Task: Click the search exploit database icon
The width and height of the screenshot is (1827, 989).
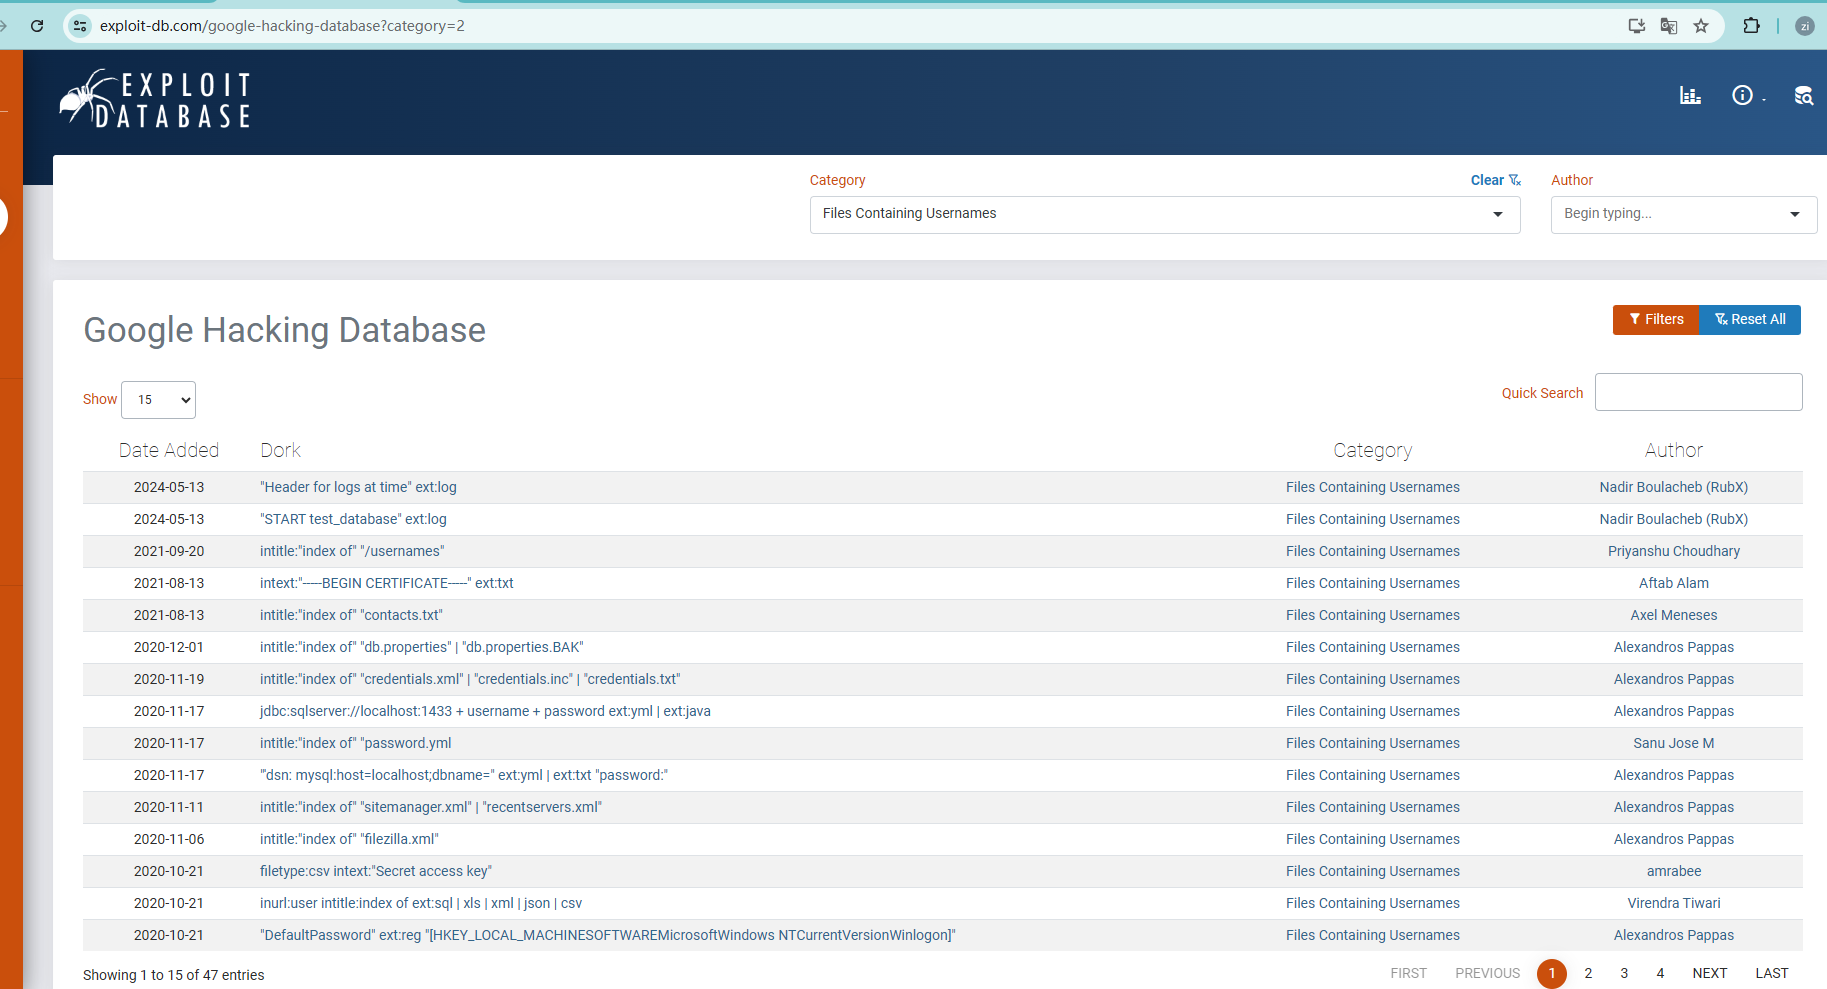Action: point(1803,96)
